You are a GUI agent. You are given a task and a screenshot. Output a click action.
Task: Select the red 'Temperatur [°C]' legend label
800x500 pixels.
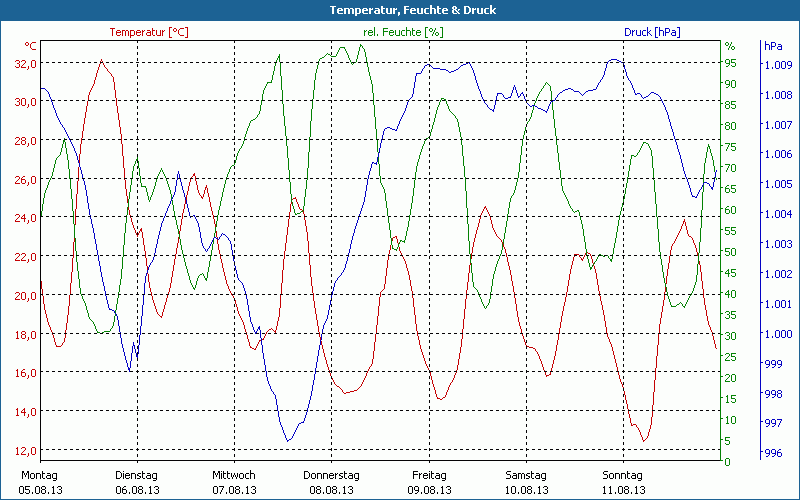[x=149, y=32]
